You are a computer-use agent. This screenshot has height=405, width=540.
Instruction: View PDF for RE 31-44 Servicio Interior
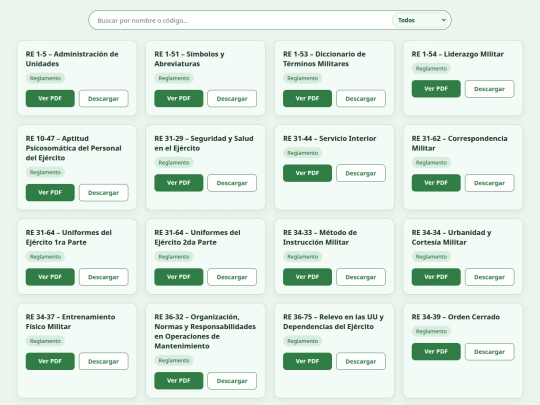pos(307,173)
